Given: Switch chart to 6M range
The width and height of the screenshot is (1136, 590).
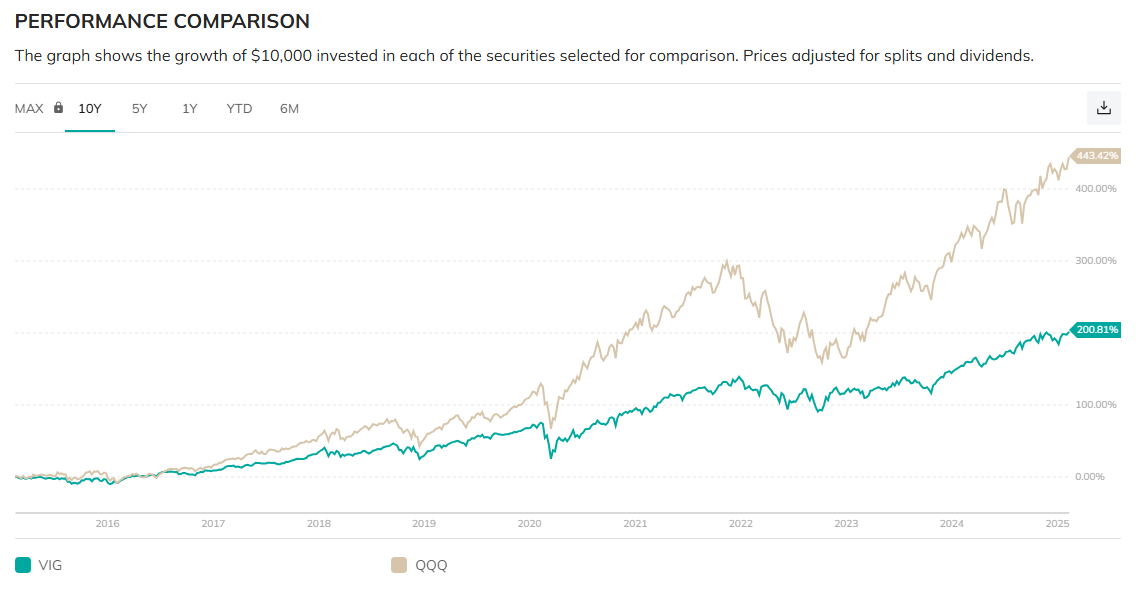Looking at the screenshot, I should (x=289, y=108).
